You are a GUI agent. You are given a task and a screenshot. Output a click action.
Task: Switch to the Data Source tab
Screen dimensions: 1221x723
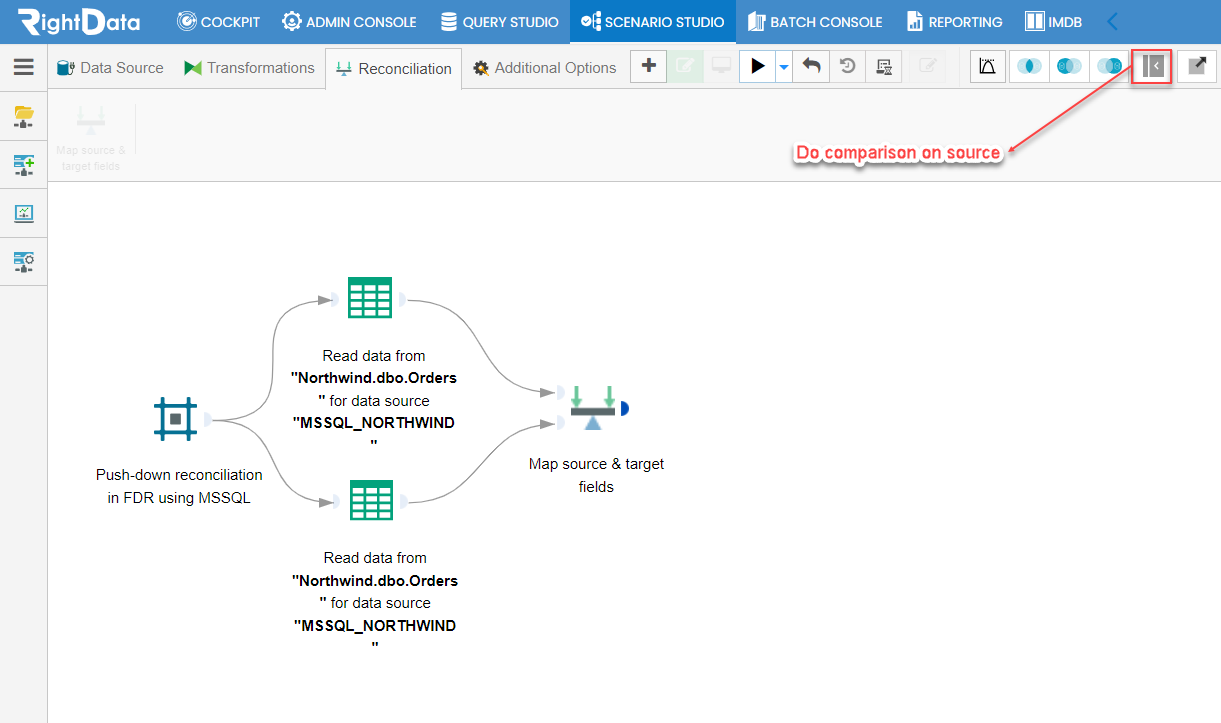[110, 68]
